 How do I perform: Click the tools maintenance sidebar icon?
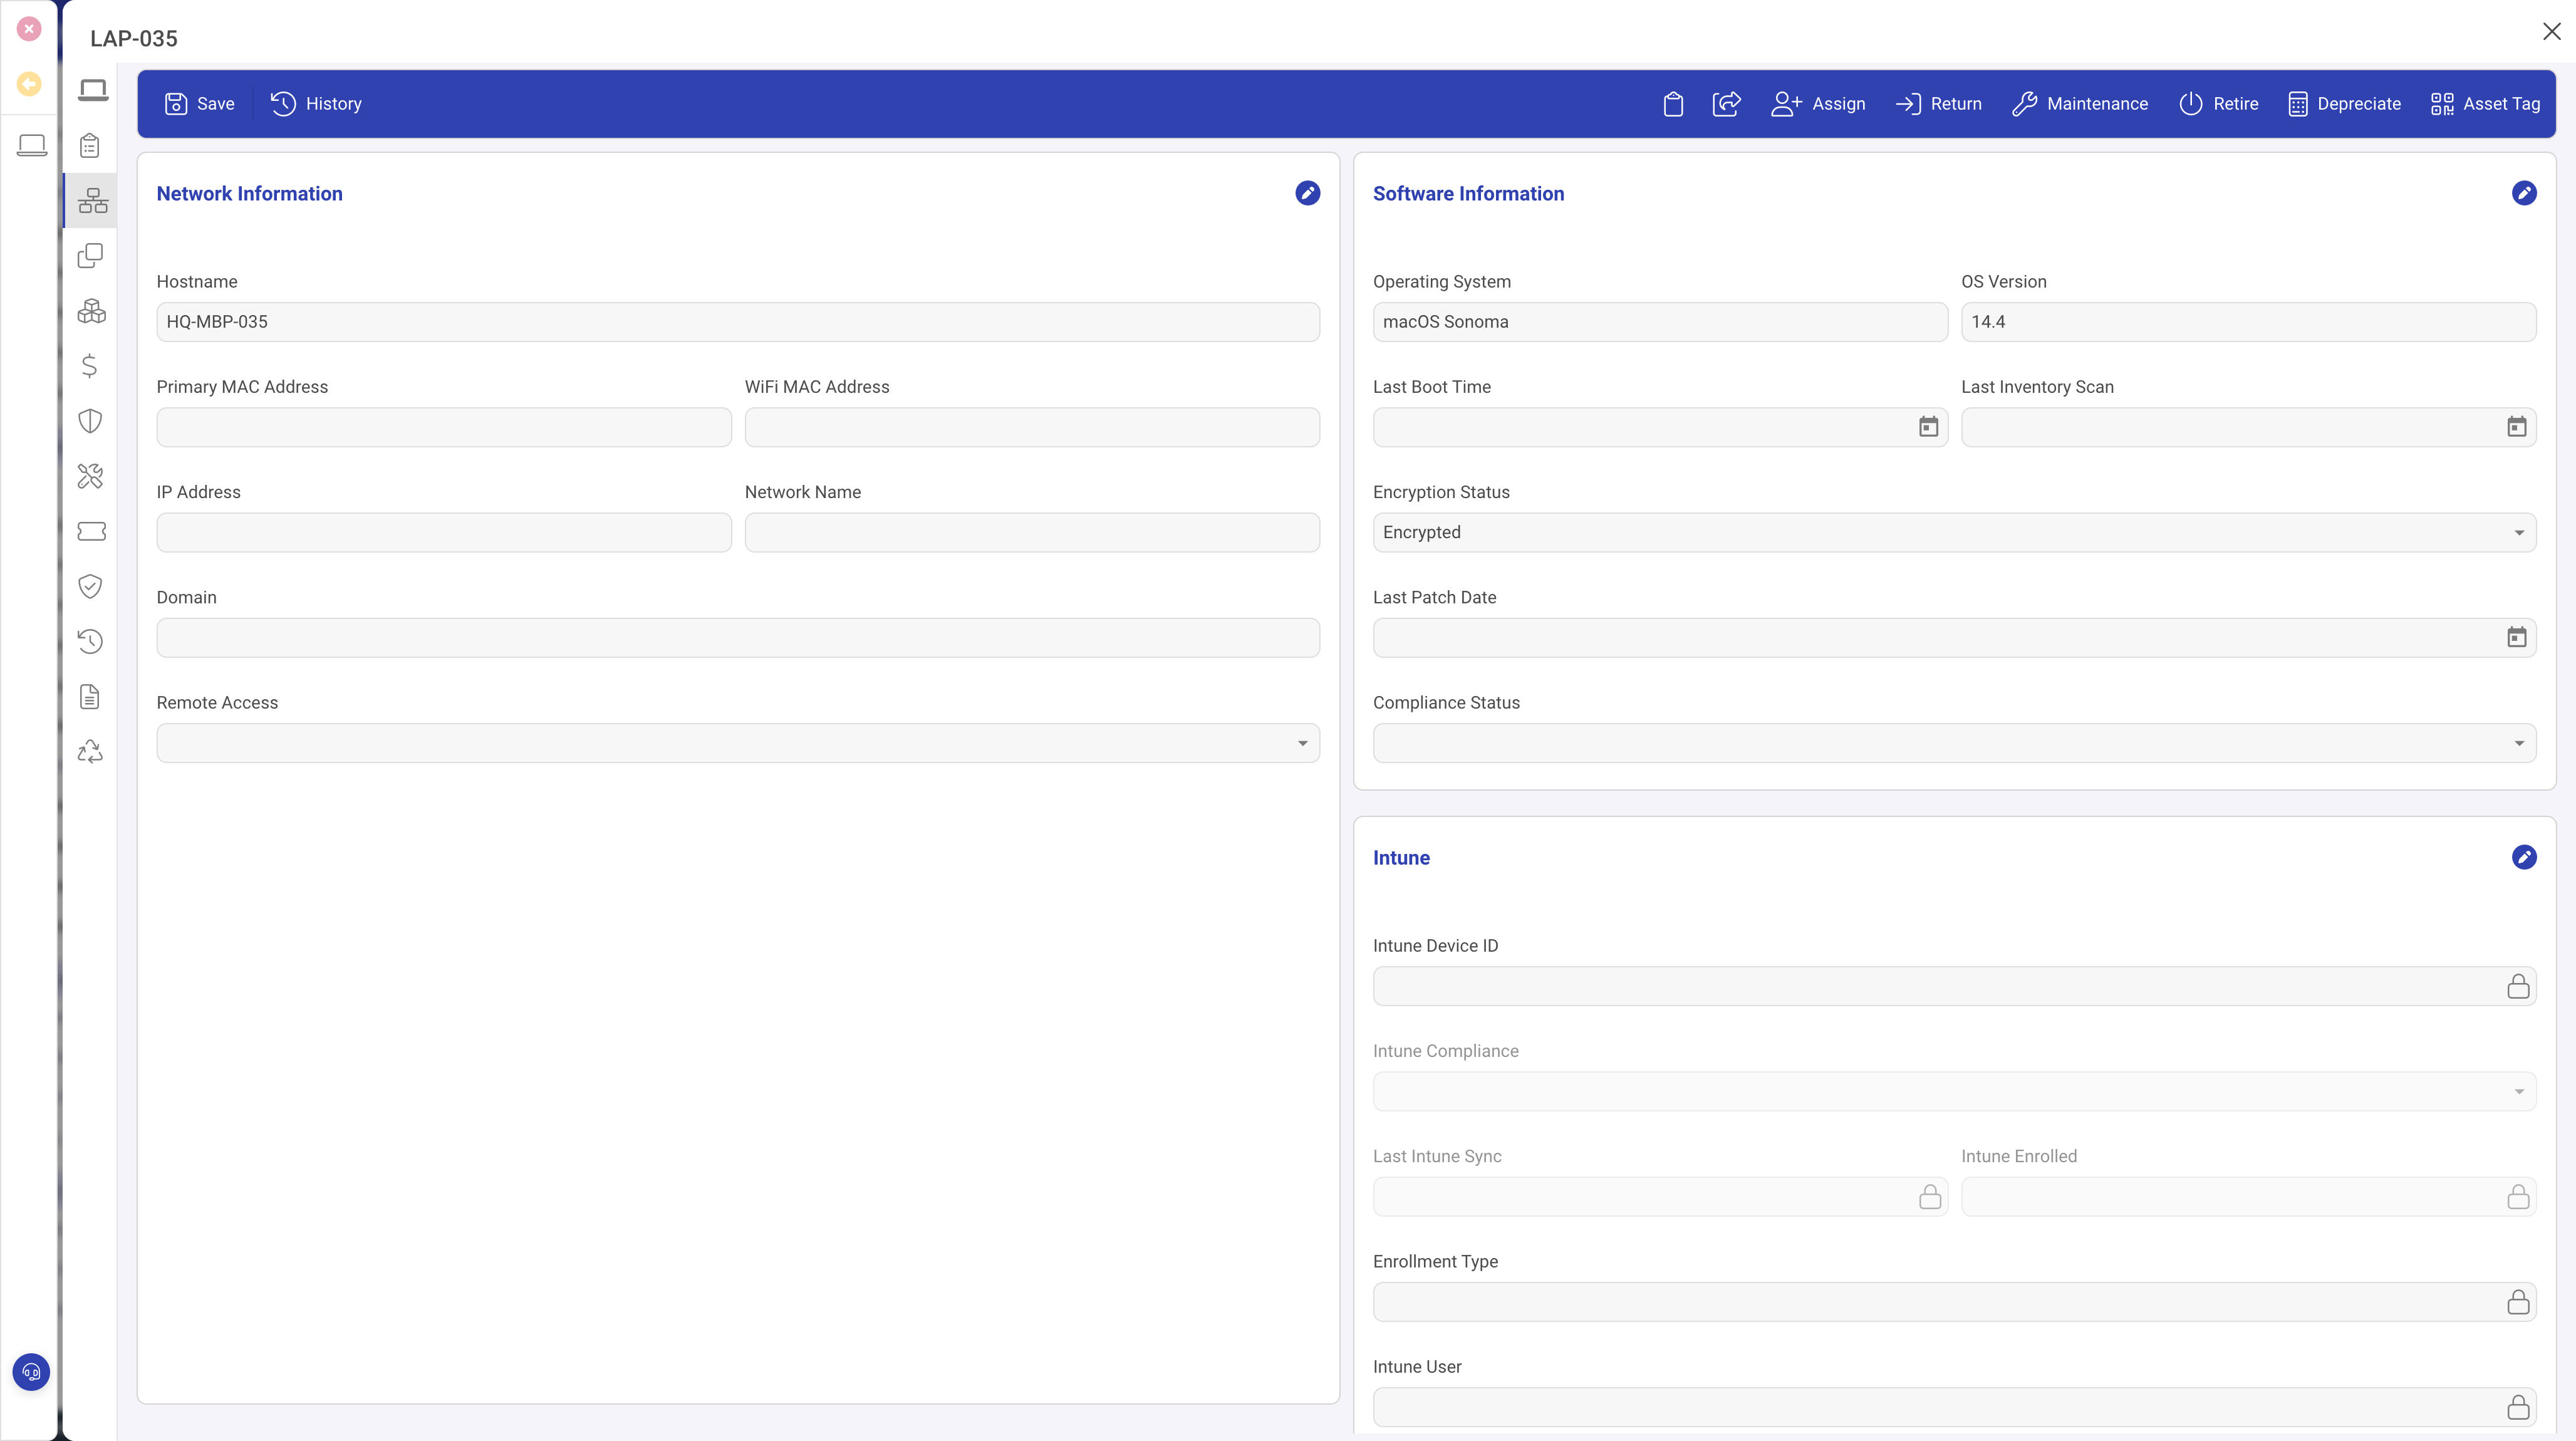(90, 476)
